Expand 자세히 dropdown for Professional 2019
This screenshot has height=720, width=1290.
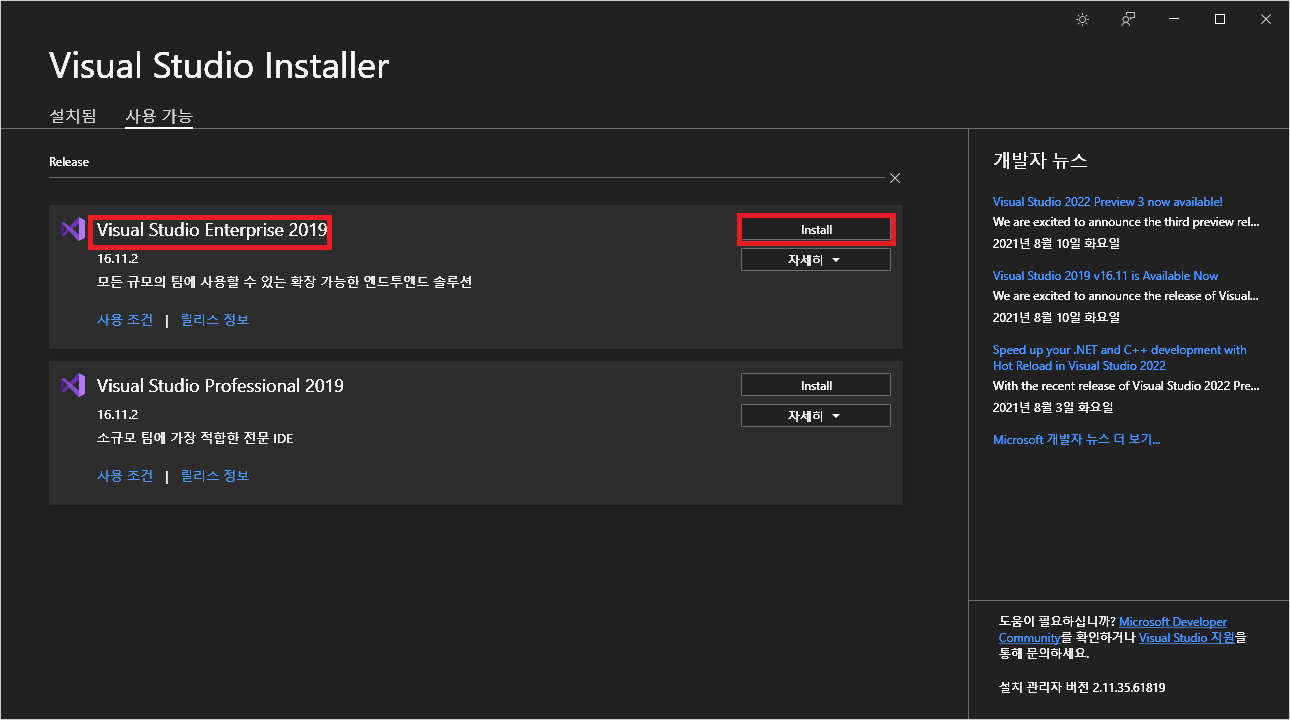click(x=816, y=416)
